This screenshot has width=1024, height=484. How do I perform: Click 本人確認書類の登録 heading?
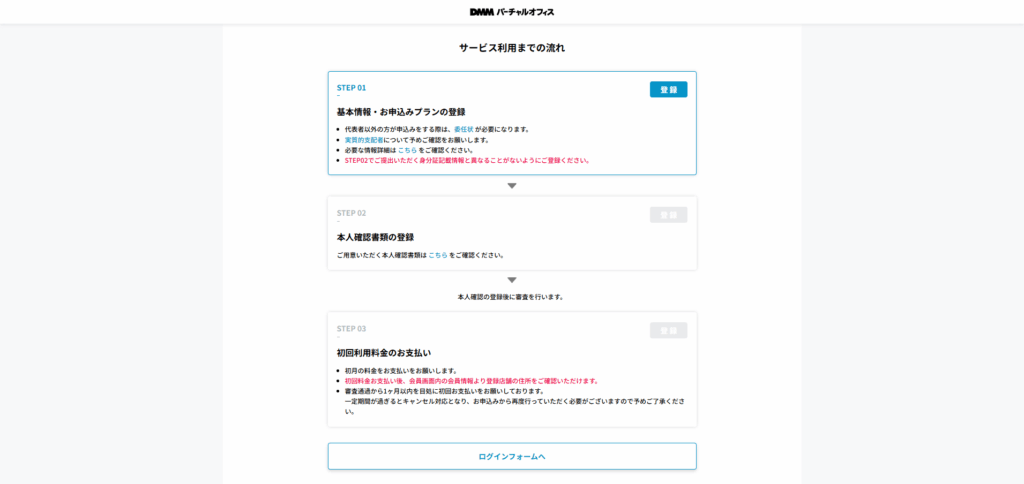point(376,237)
